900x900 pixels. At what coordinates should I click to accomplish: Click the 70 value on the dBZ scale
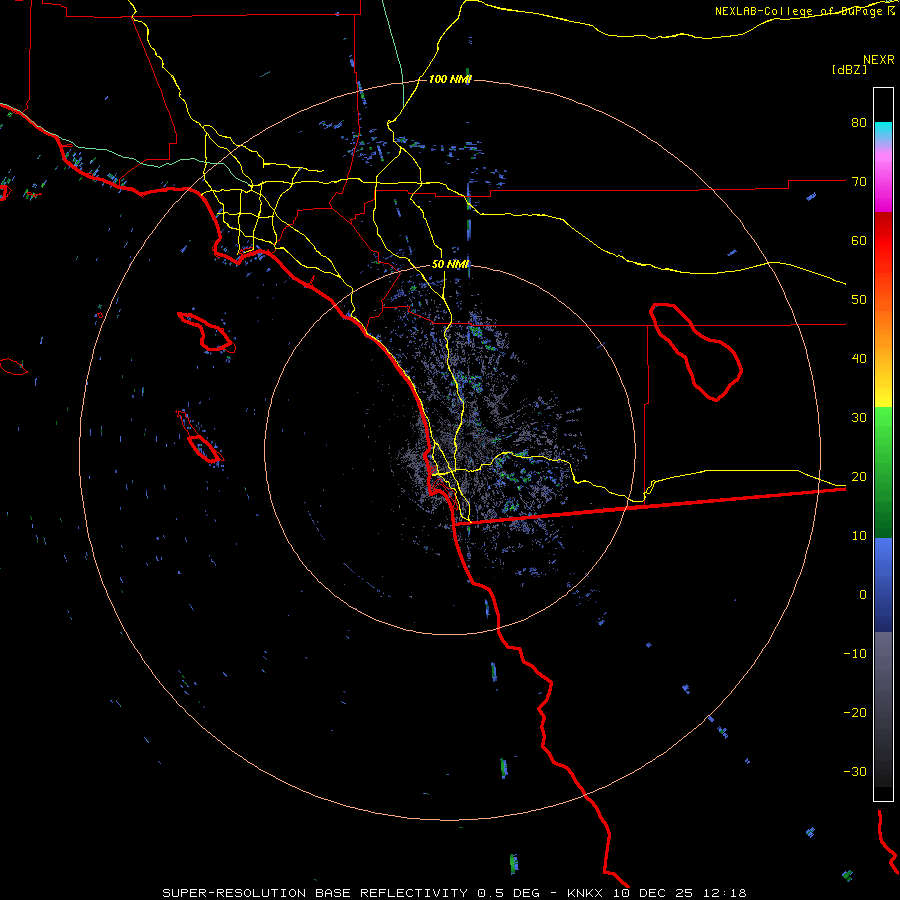[859, 182]
